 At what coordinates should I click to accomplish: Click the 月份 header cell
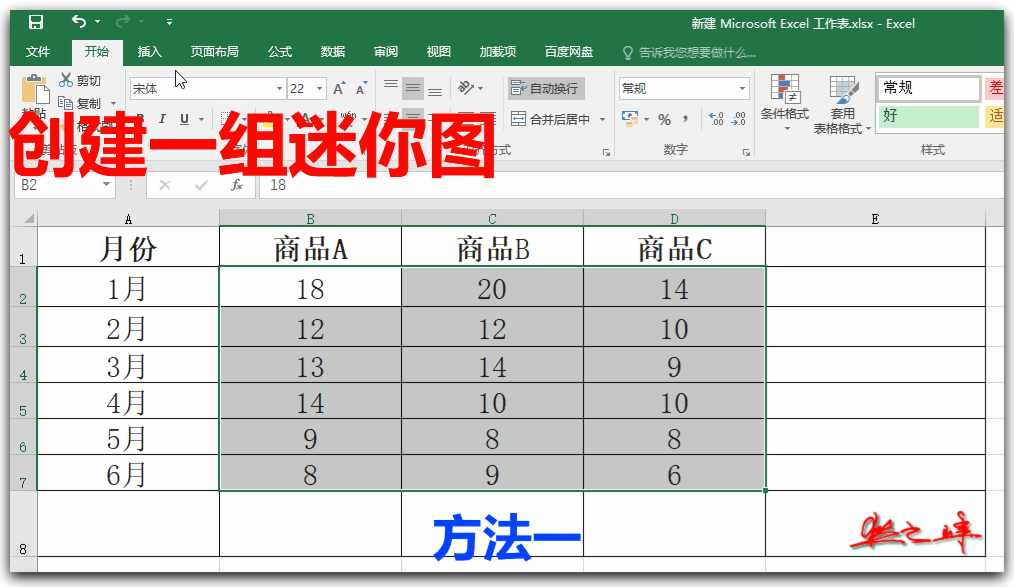tap(128, 247)
